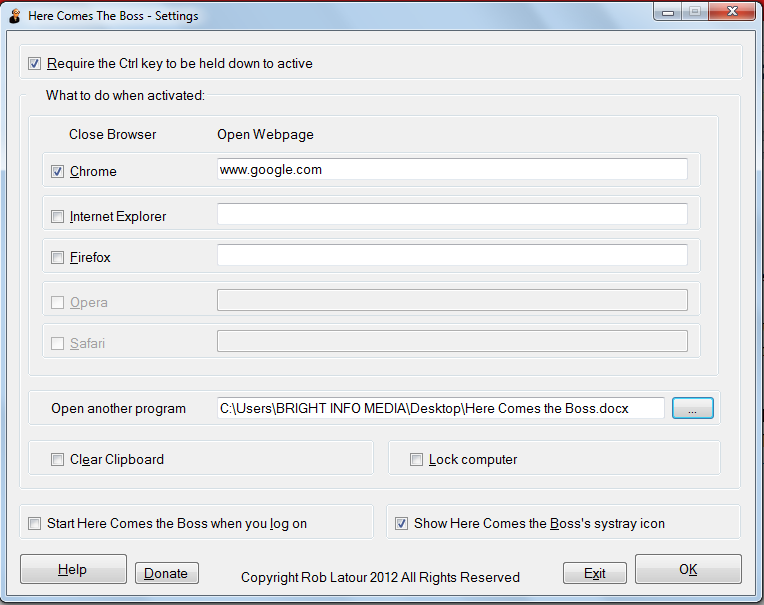764x605 pixels.
Task: Click the Firefox webpage input field
Action: pyautogui.click(x=452, y=255)
